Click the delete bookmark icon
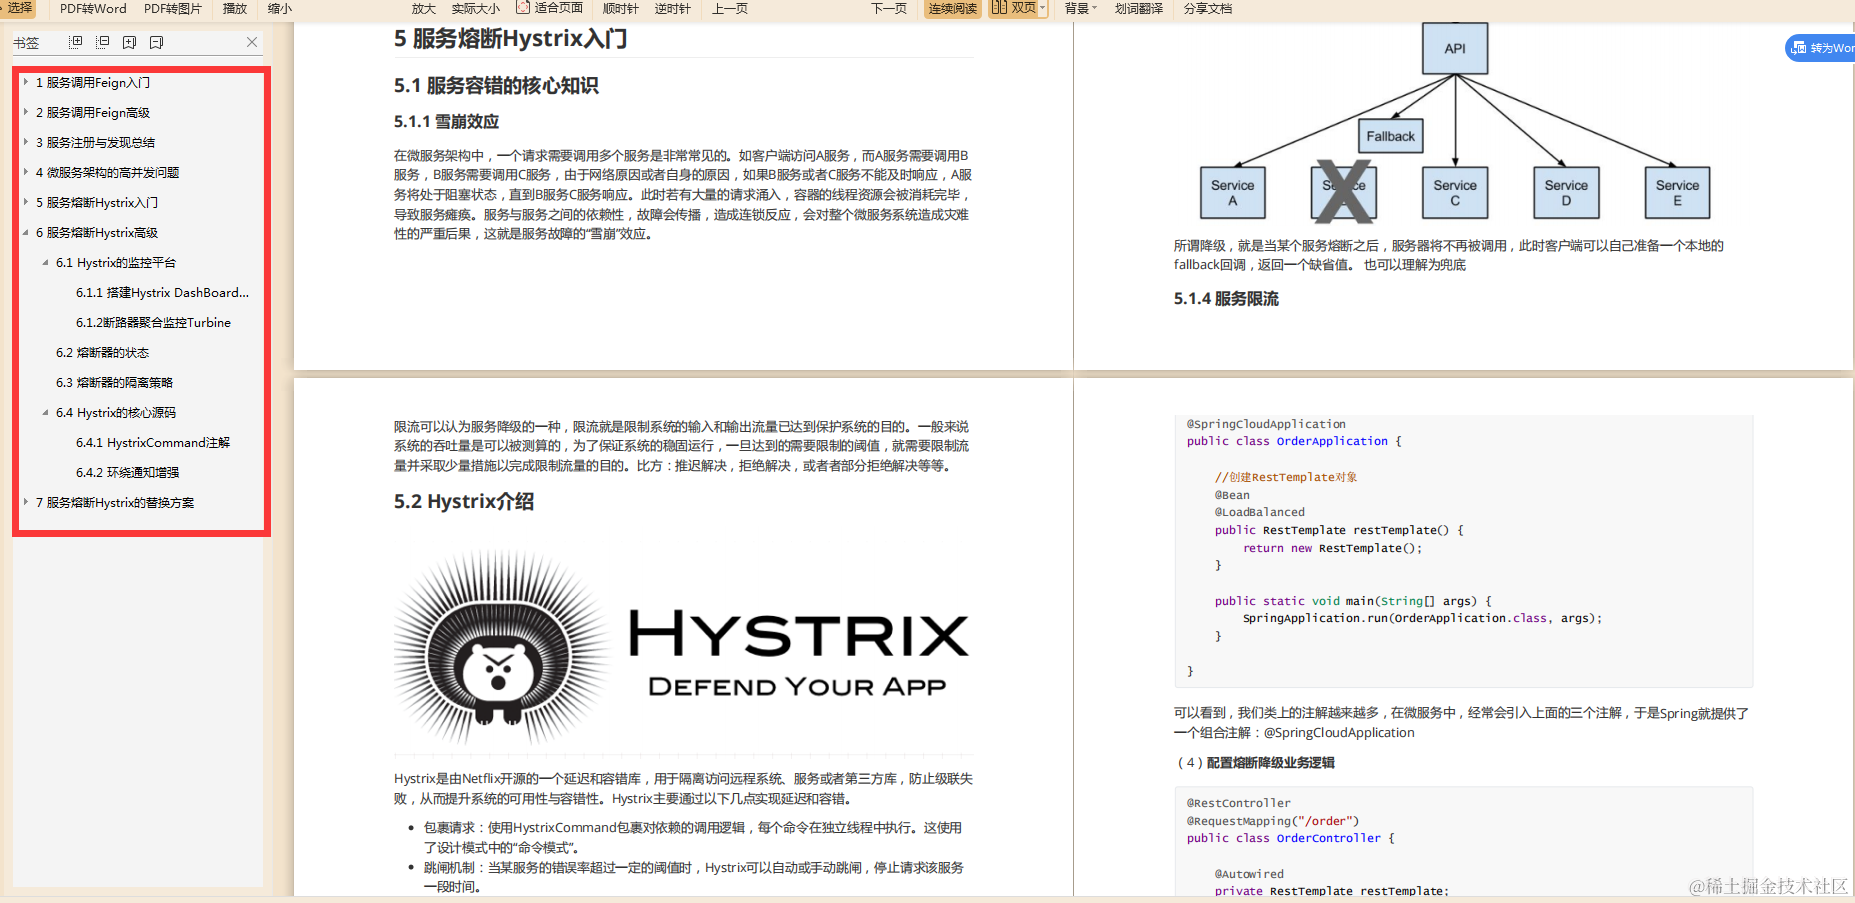The width and height of the screenshot is (1855, 903). (x=156, y=42)
